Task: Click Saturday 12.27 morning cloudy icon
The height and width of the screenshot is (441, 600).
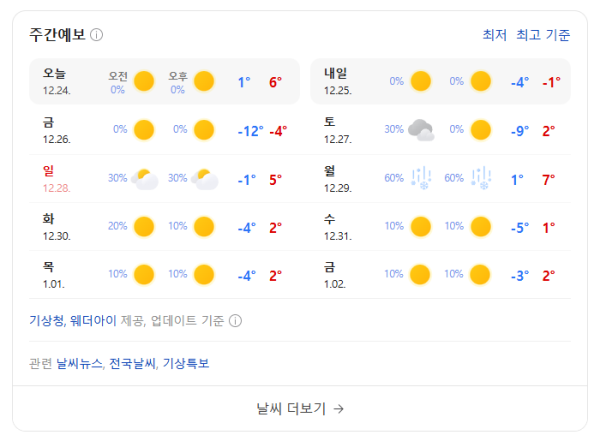Action: [x=421, y=130]
